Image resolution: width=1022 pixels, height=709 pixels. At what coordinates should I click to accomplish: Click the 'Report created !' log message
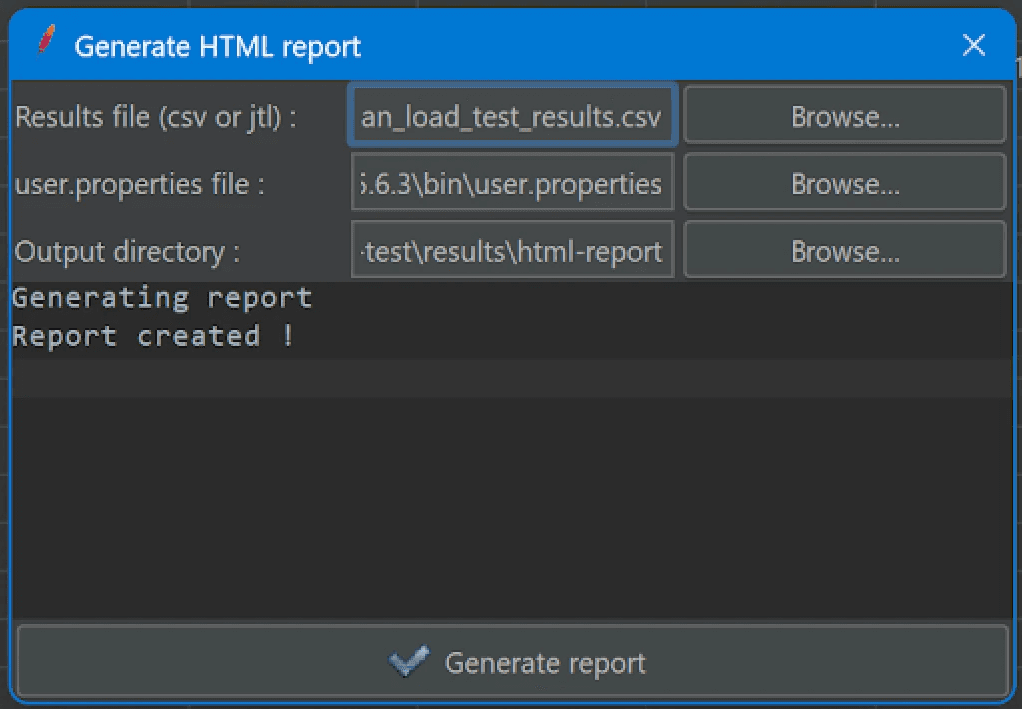tap(154, 336)
